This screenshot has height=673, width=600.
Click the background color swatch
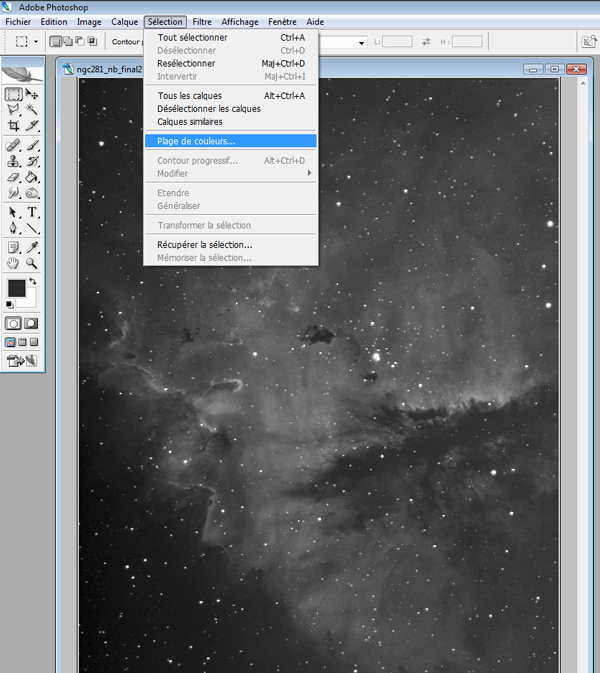coord(29,301)
